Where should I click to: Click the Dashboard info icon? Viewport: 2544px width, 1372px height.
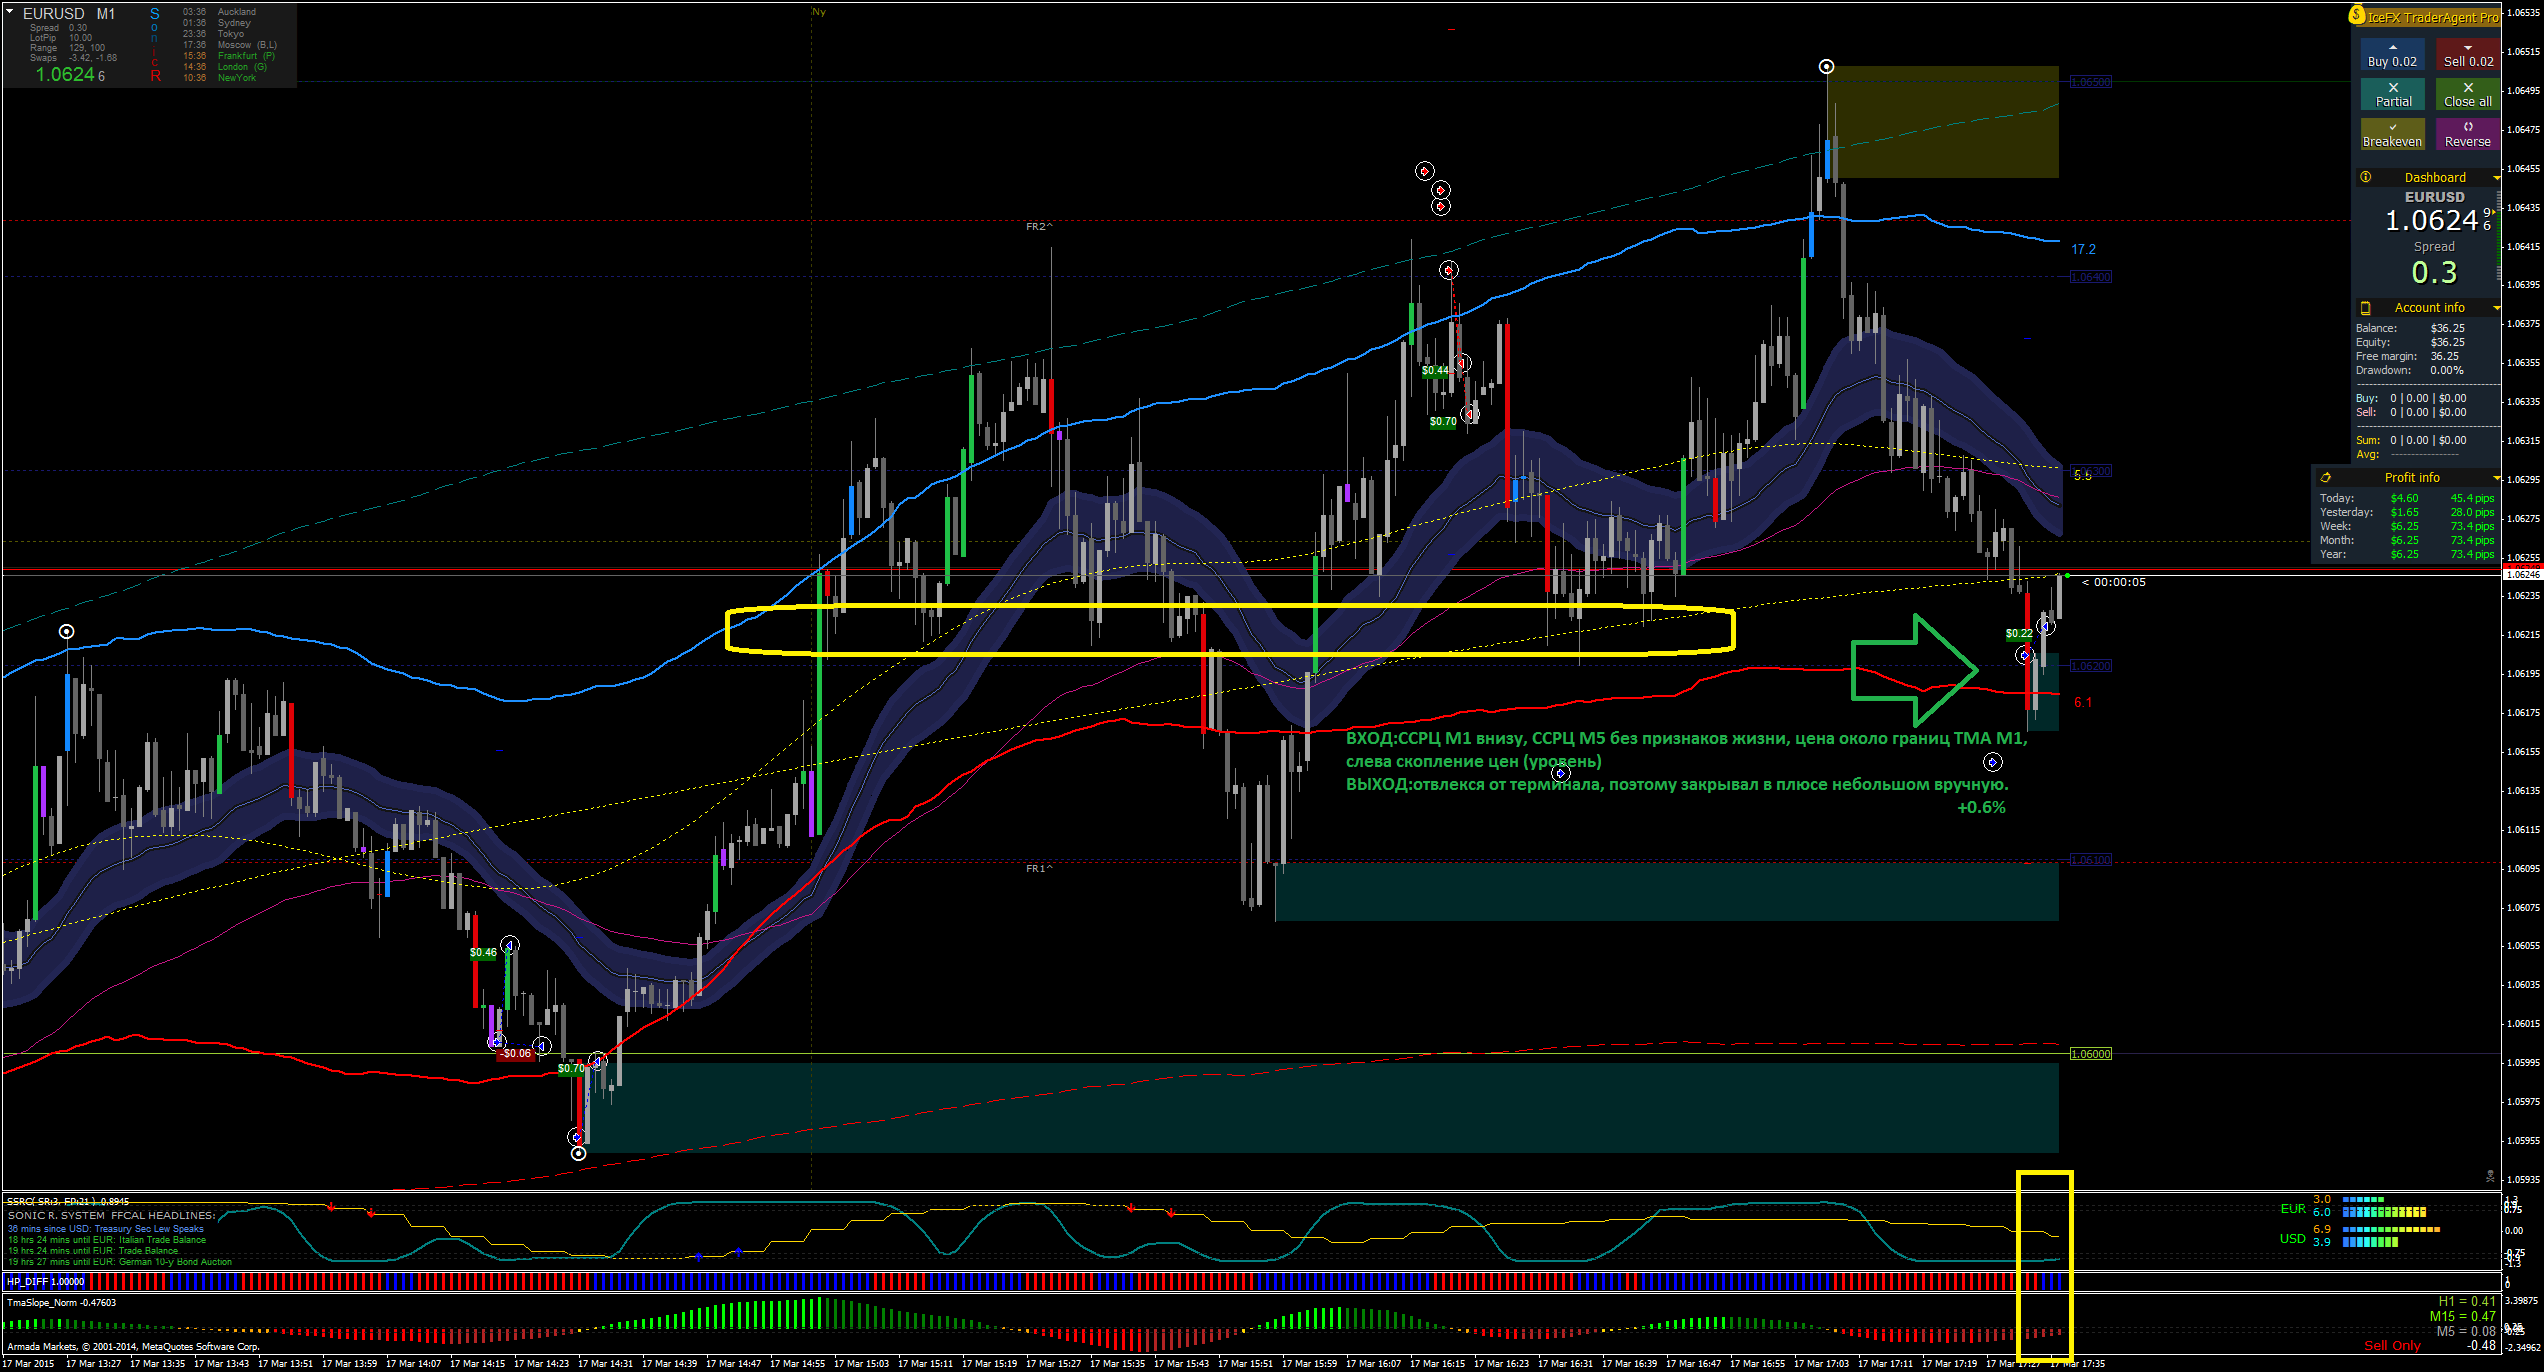pyautogui.click(x=2365, y=177)
